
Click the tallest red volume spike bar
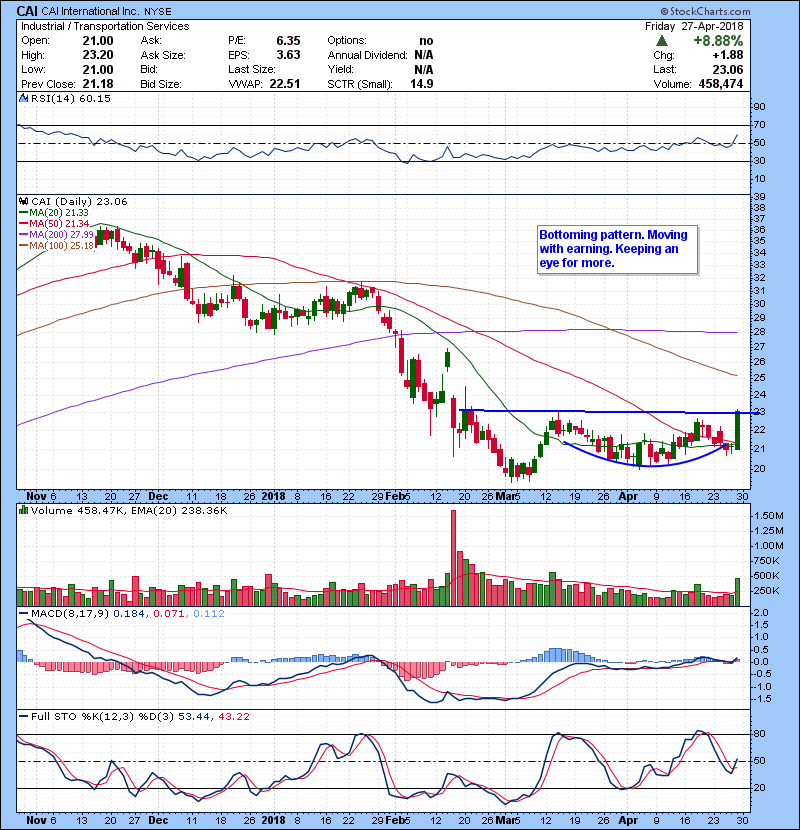click(453, 558)
